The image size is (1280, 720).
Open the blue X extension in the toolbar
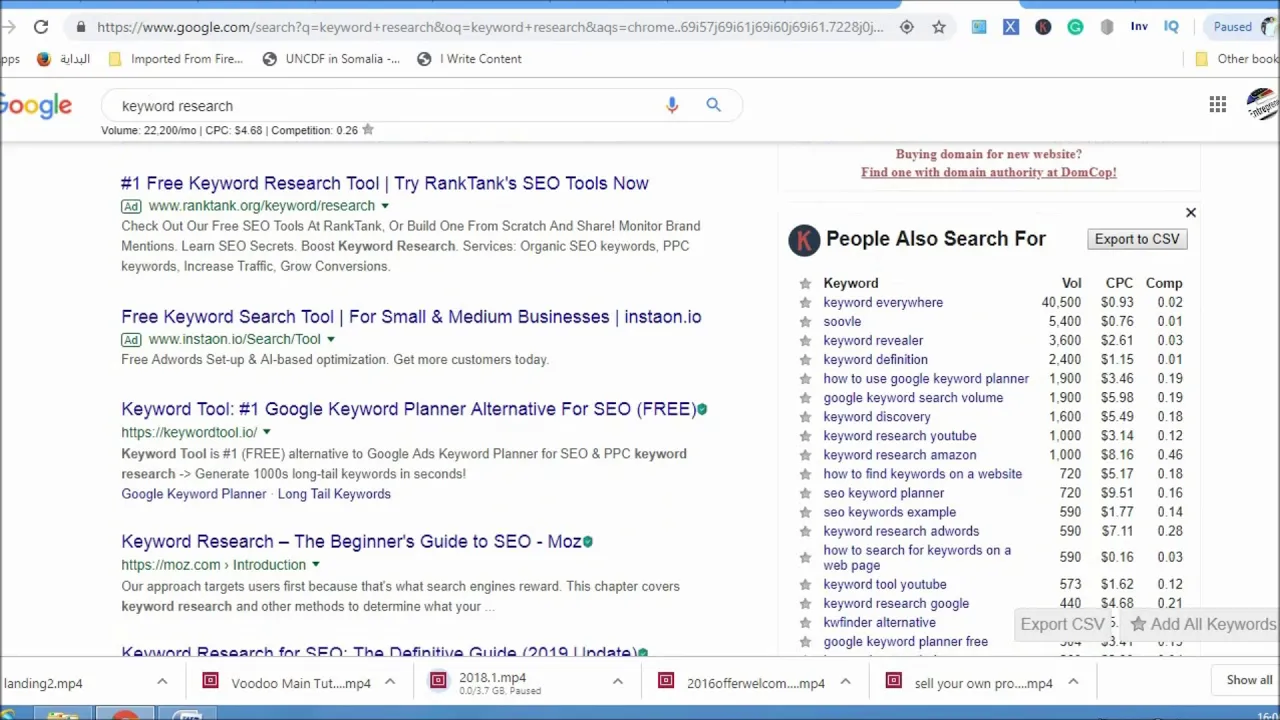(1011, 27)
